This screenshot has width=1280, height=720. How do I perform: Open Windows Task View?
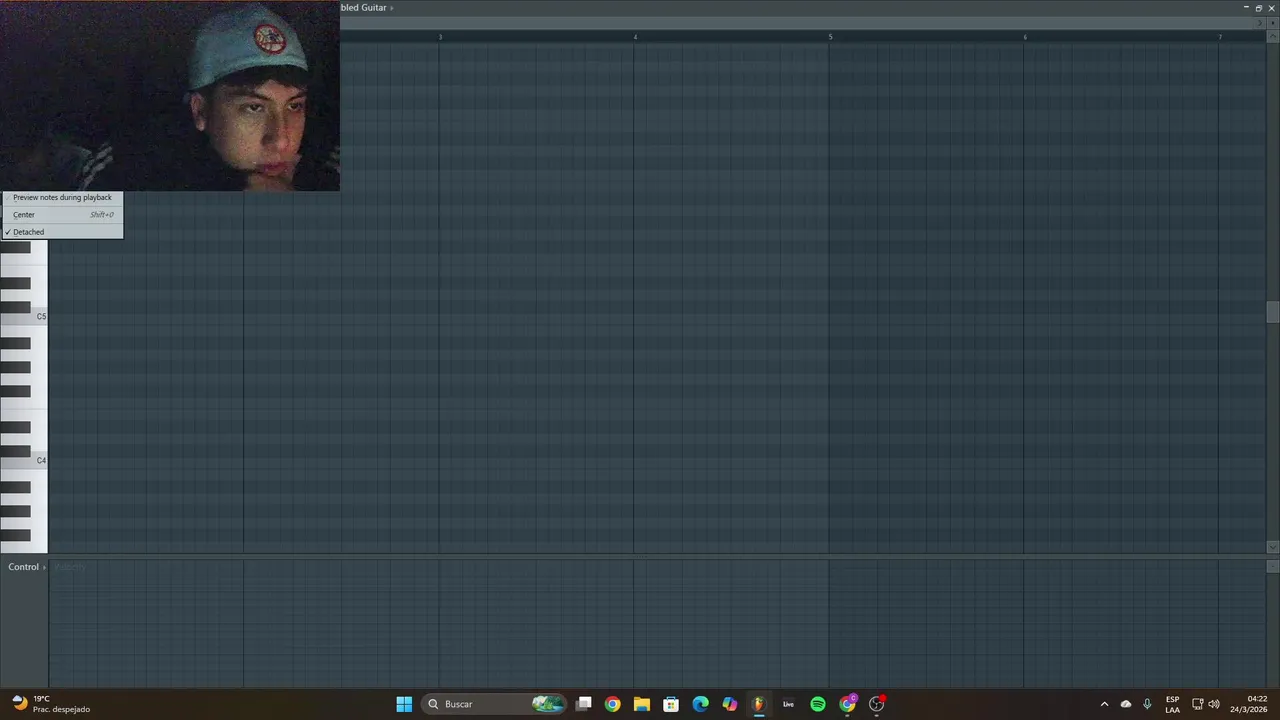click(584, 704)
